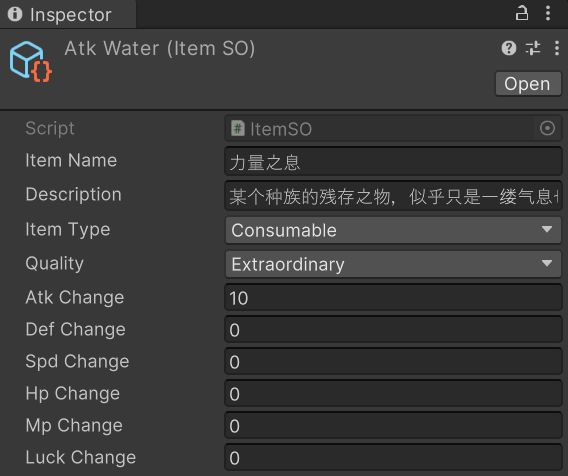Click the ItemSO script file icon
Screen dimensions: 568x476
pos(238,128)
